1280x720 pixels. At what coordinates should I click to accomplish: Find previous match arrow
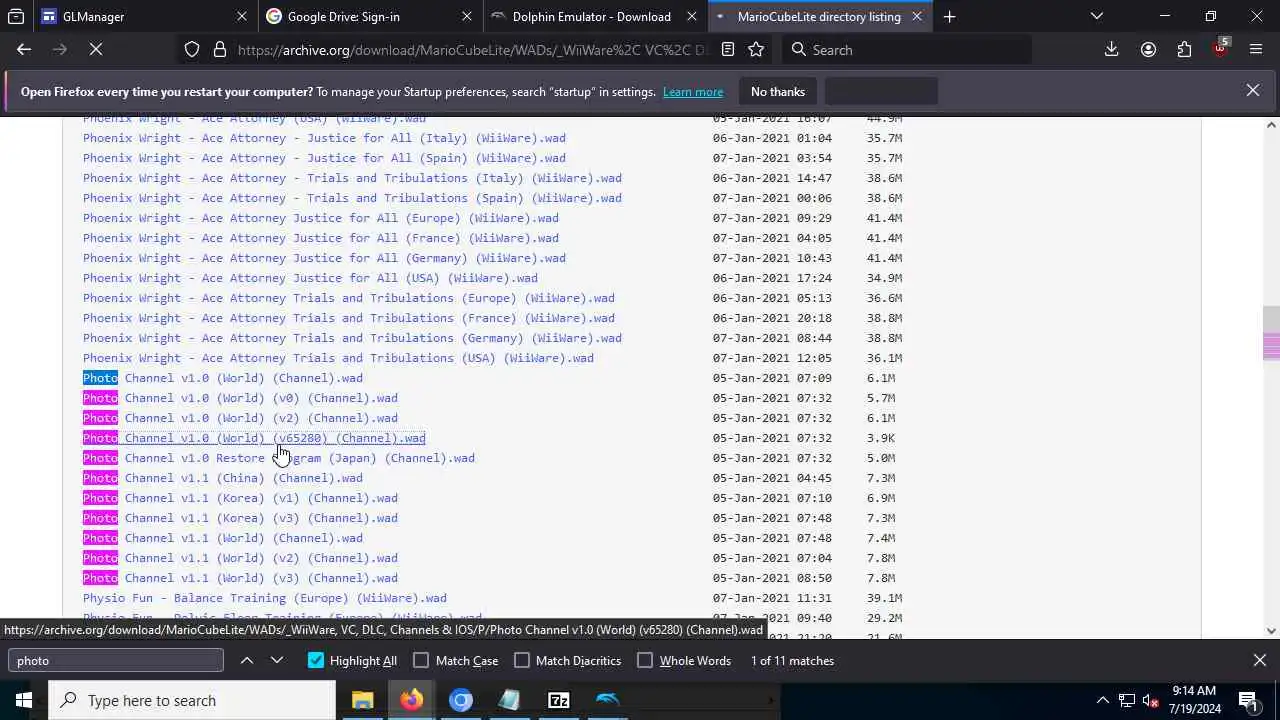247,660
